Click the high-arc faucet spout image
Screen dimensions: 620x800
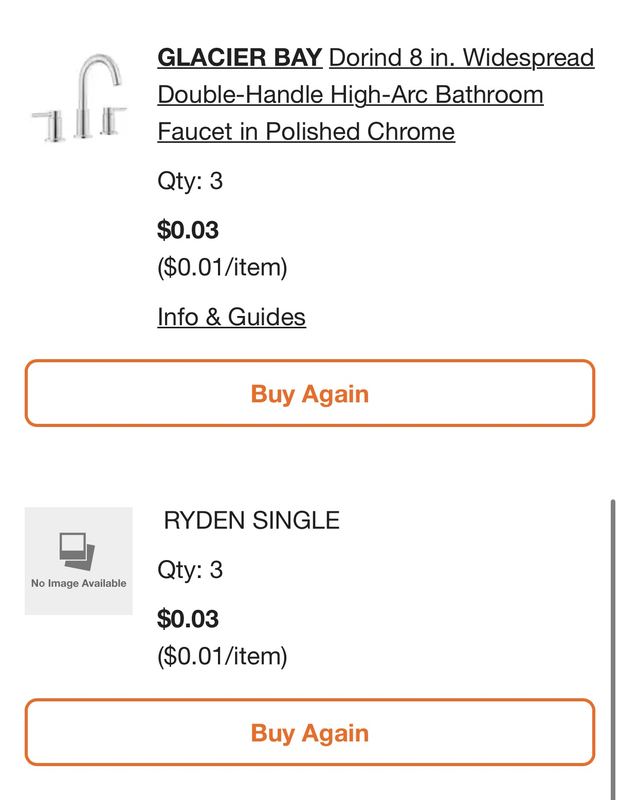pyautogui.click(x=98, y=94)
